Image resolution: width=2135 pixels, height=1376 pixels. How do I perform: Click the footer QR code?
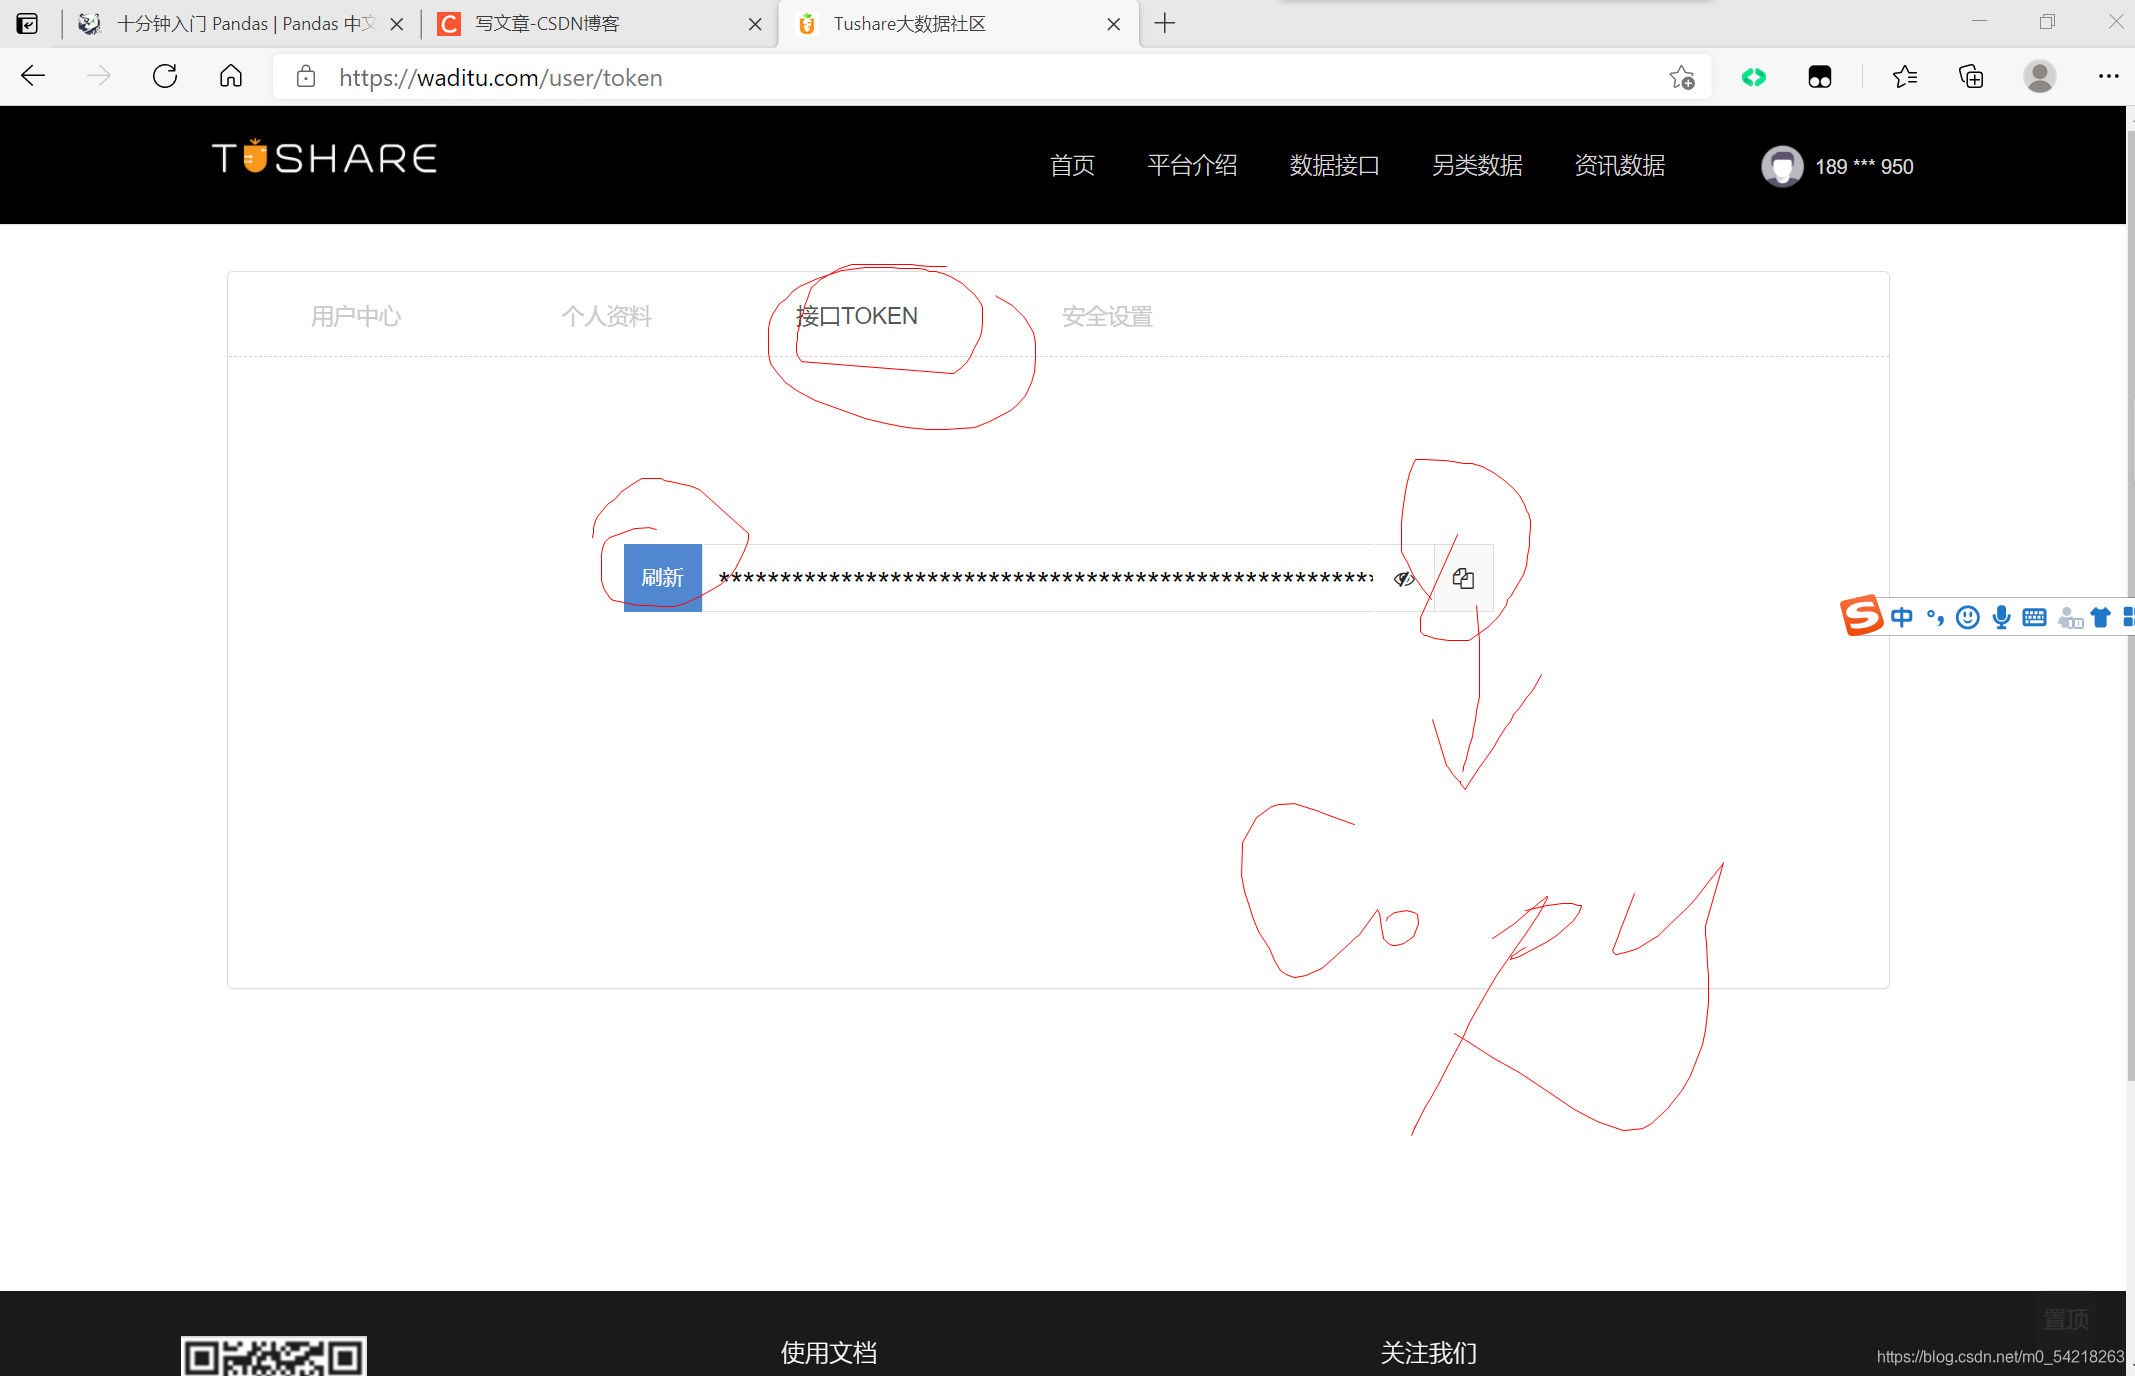[x=274, y=1356]
